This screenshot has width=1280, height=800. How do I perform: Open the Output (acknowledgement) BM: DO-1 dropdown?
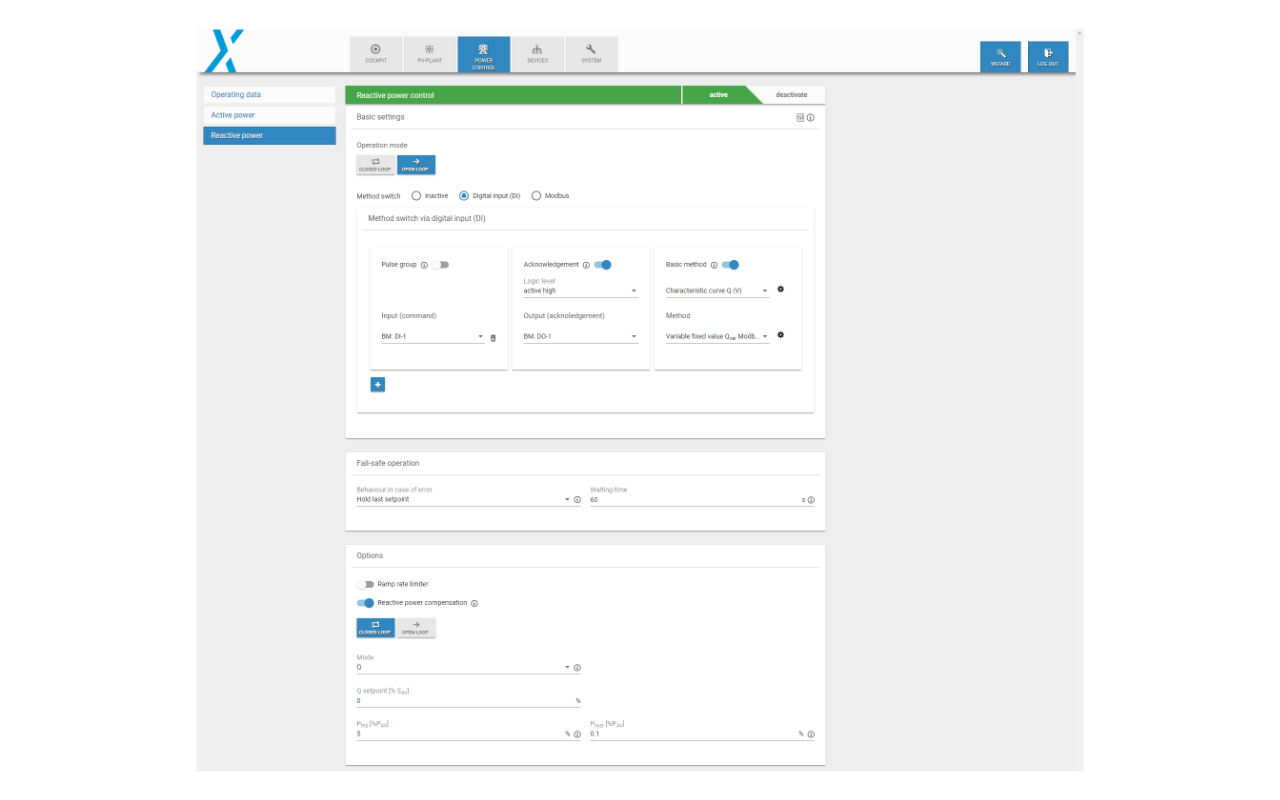(x=580, y=337)
